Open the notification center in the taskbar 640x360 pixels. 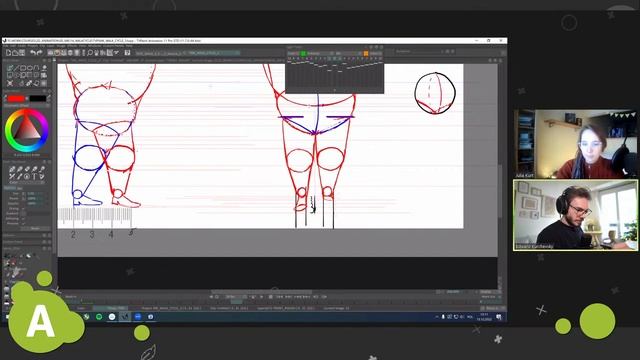click(499, 317)
